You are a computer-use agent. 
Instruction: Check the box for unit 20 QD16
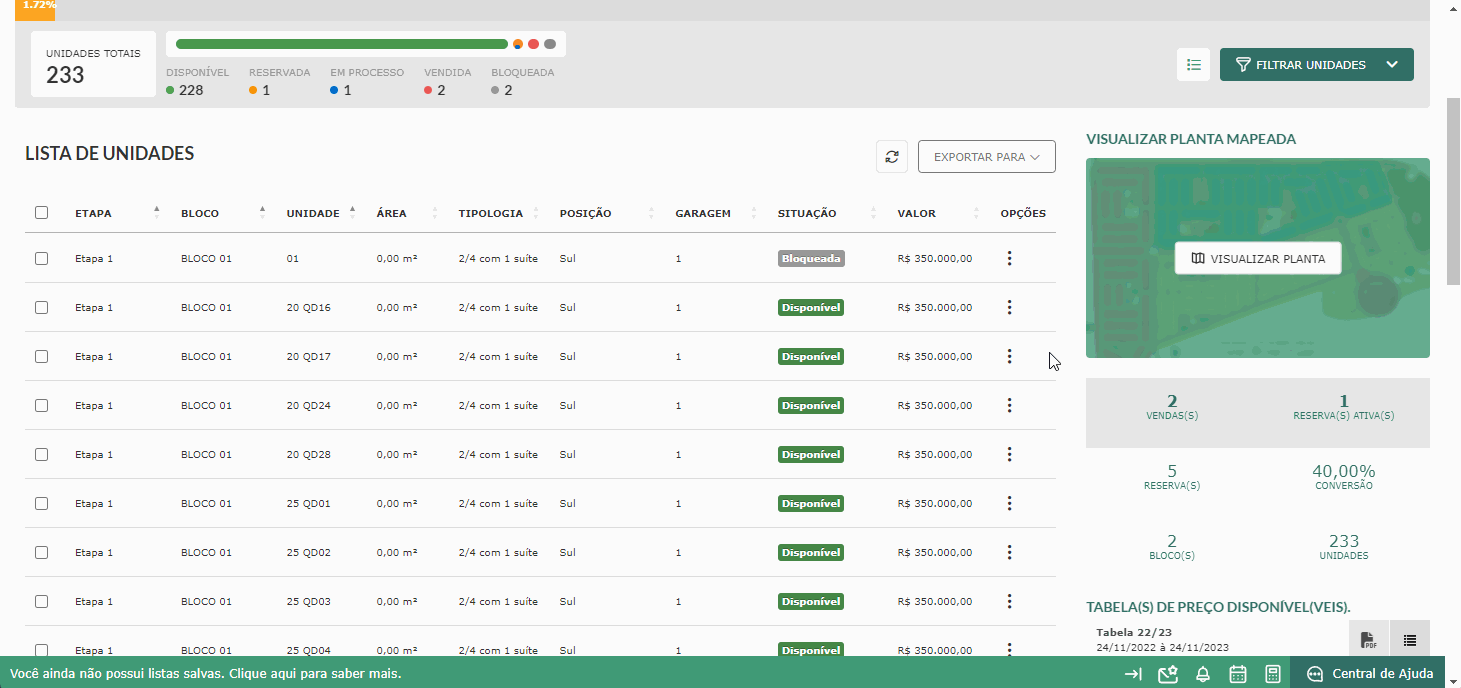click(x=41, y=307)
